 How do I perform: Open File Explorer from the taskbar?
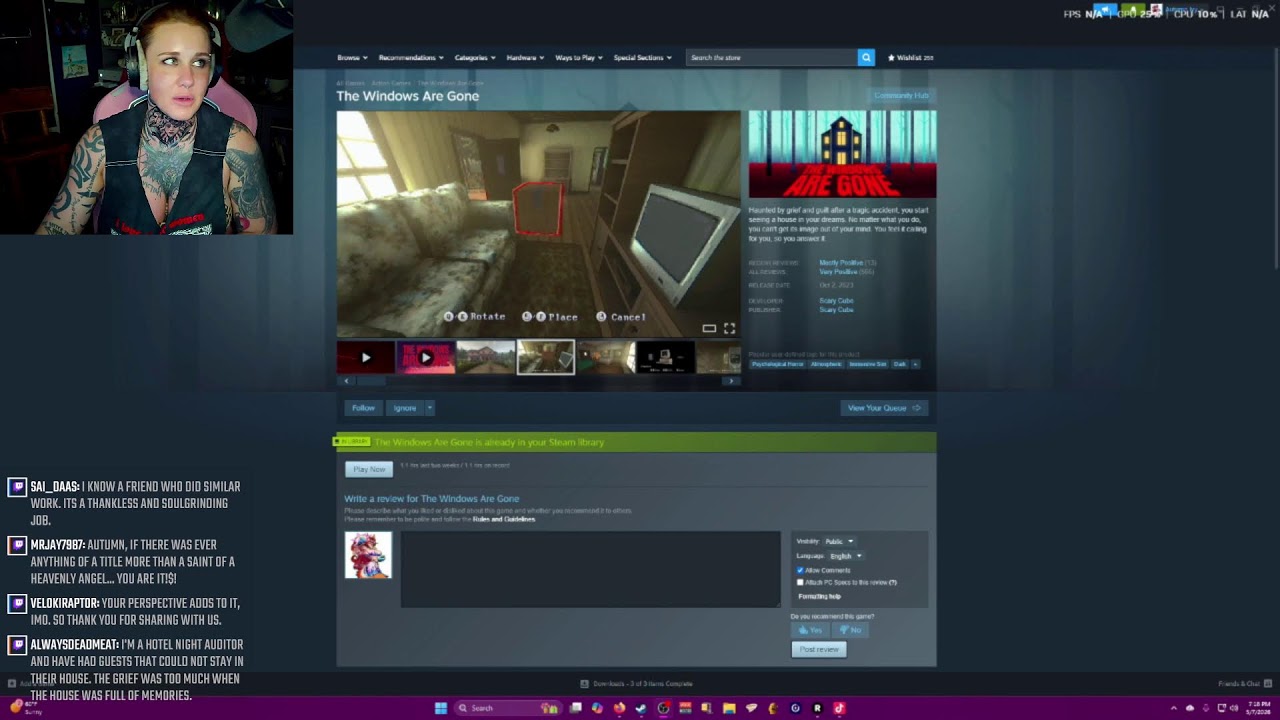[x=729, y=708]
